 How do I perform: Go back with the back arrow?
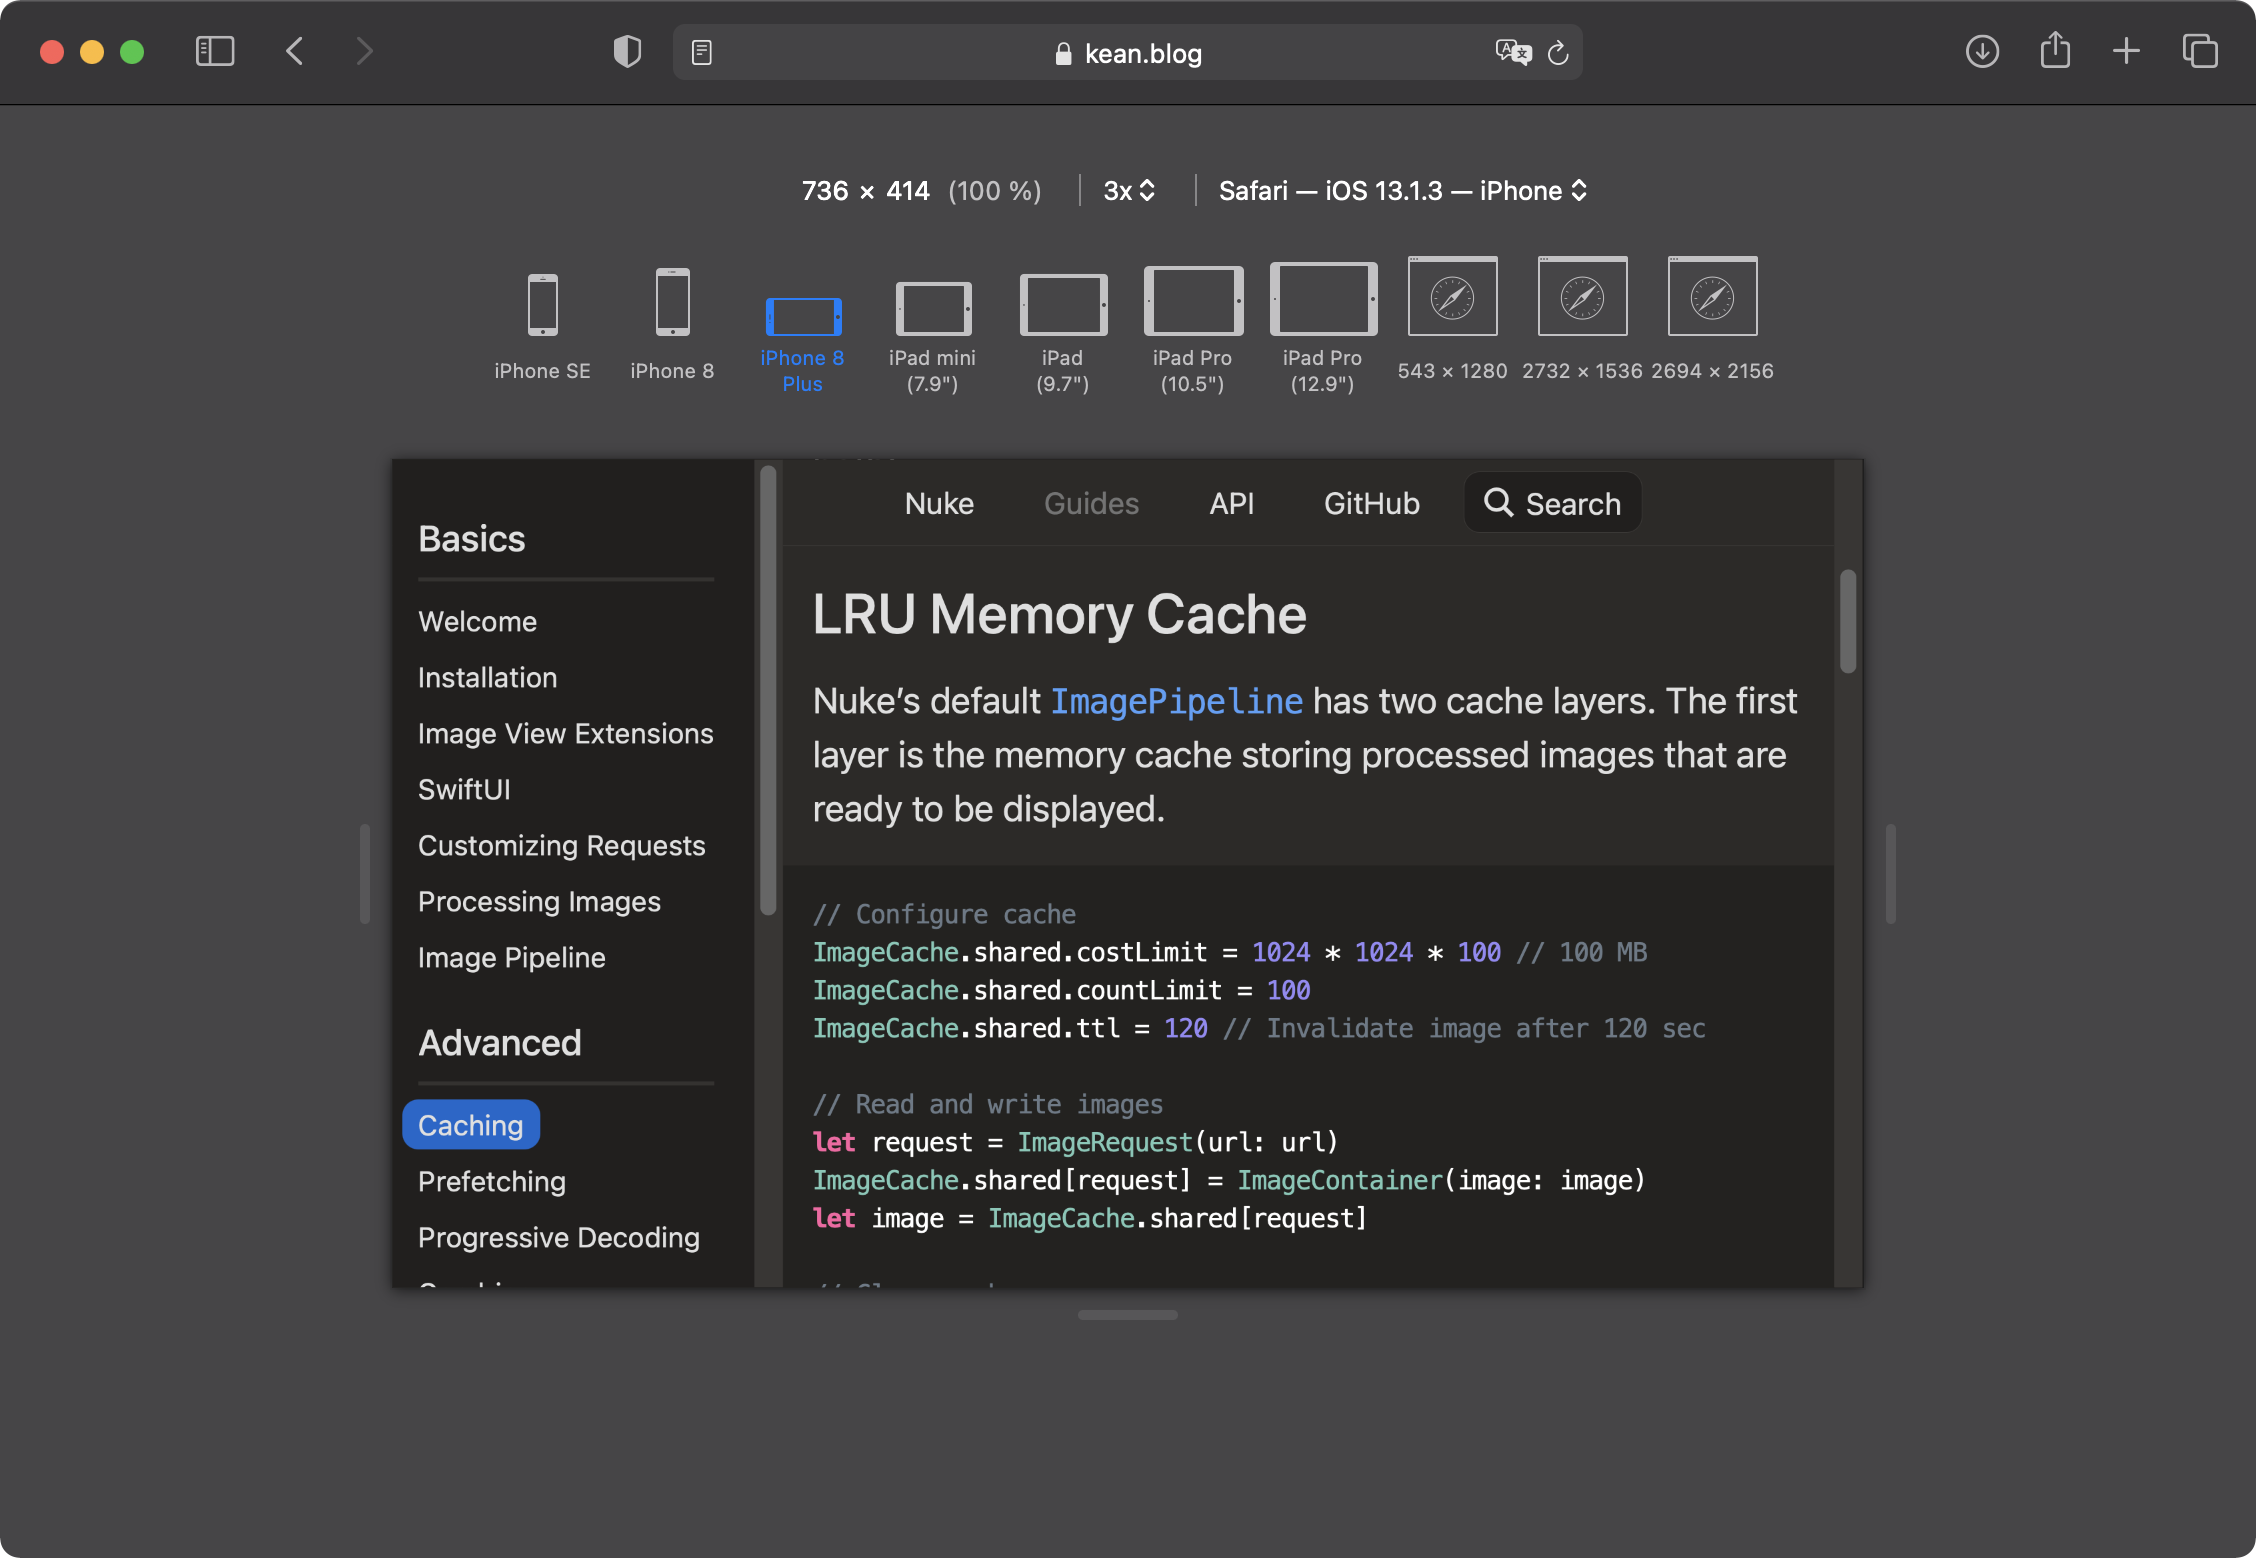(294, 52)
